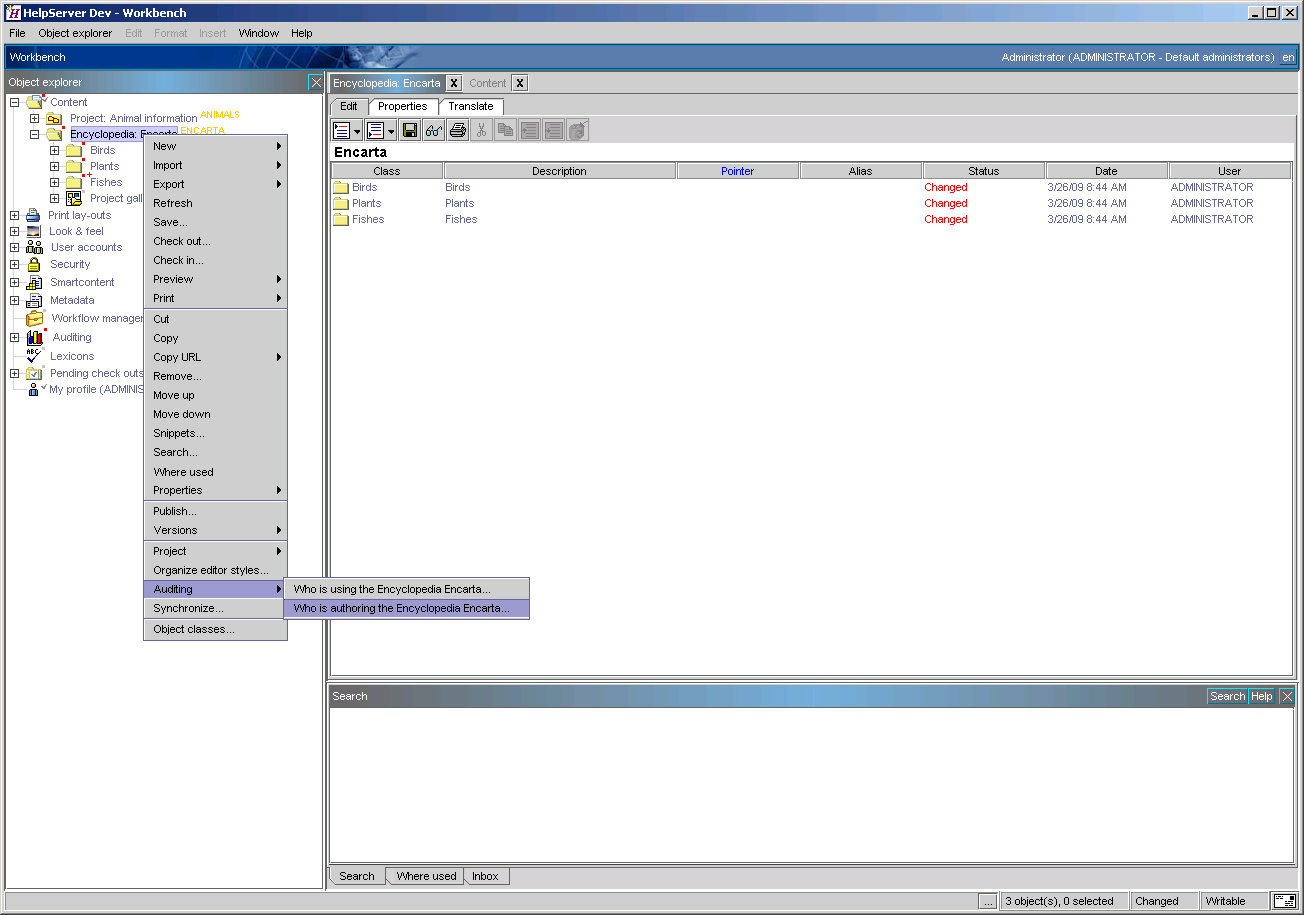Click the save floppy disk toolbar icon

point(410,130)
